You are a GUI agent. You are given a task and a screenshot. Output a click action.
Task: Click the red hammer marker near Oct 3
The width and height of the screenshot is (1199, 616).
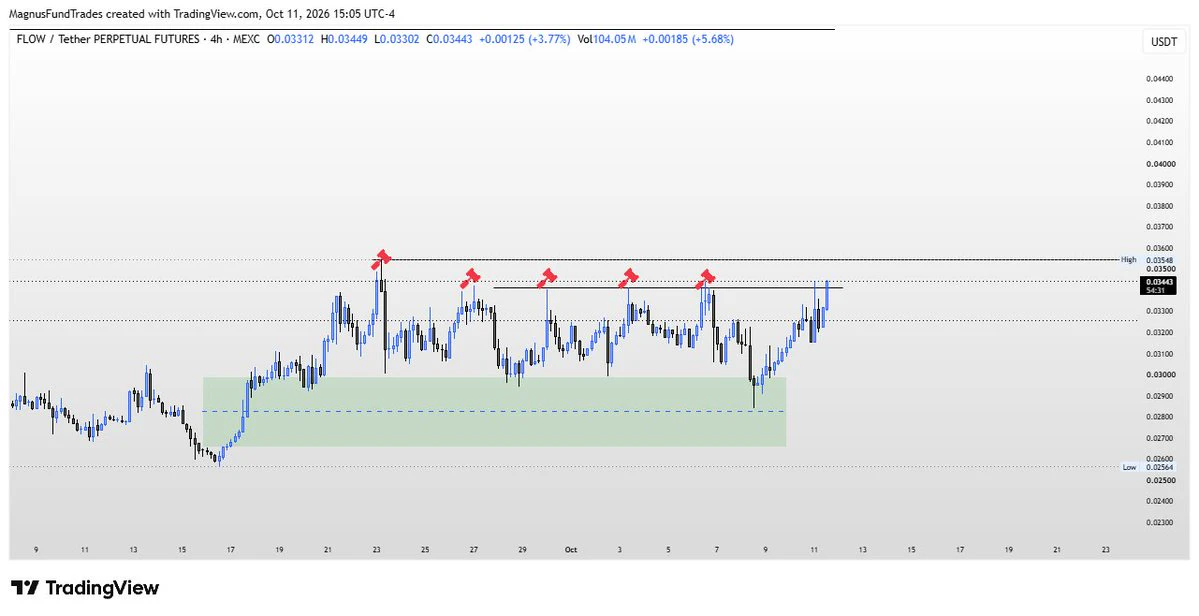628,277
